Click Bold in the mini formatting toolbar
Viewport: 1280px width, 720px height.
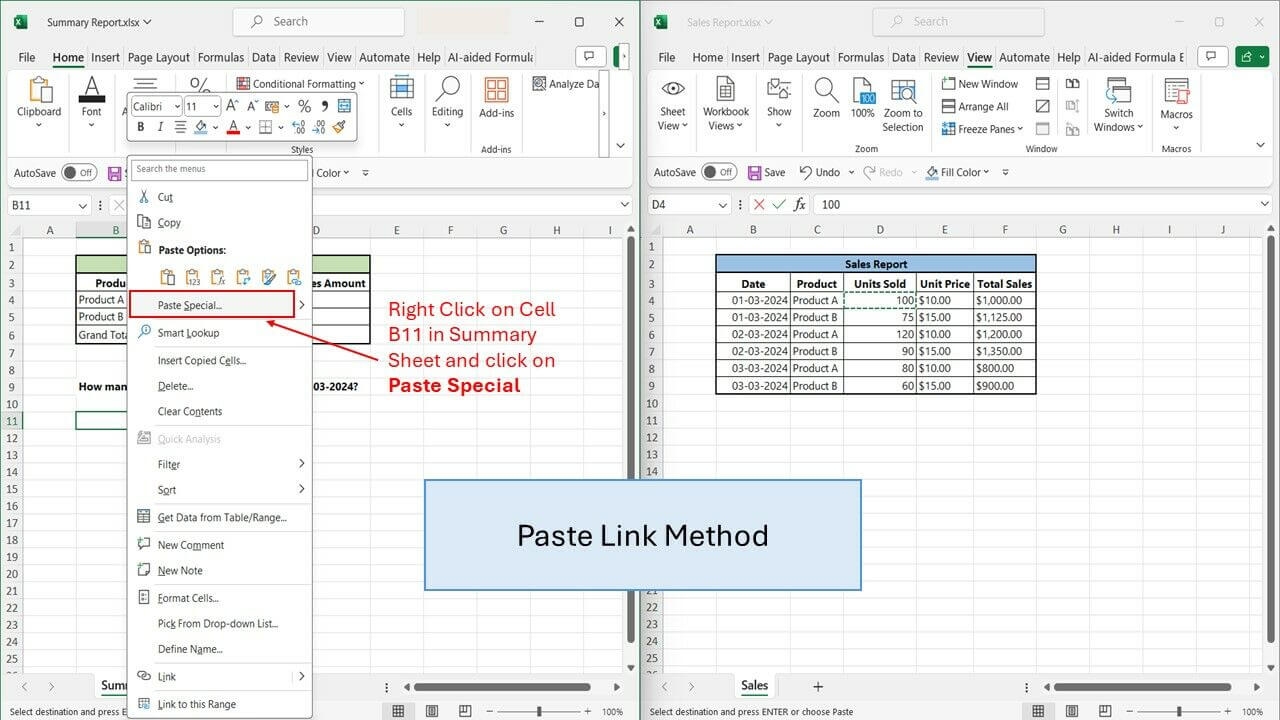(141, 127)
